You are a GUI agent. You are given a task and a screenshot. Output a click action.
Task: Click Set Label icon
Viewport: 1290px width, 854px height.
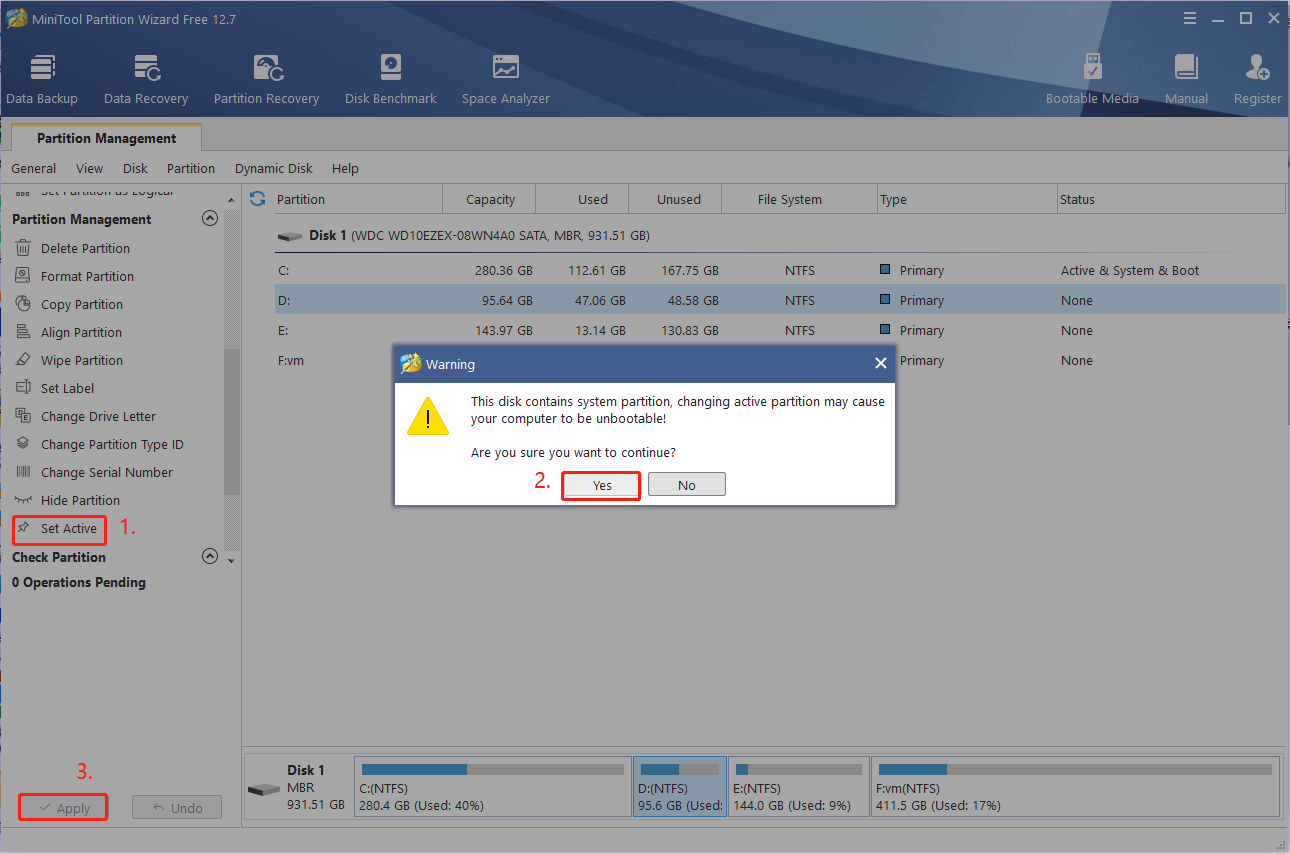[x=23, y=388]
